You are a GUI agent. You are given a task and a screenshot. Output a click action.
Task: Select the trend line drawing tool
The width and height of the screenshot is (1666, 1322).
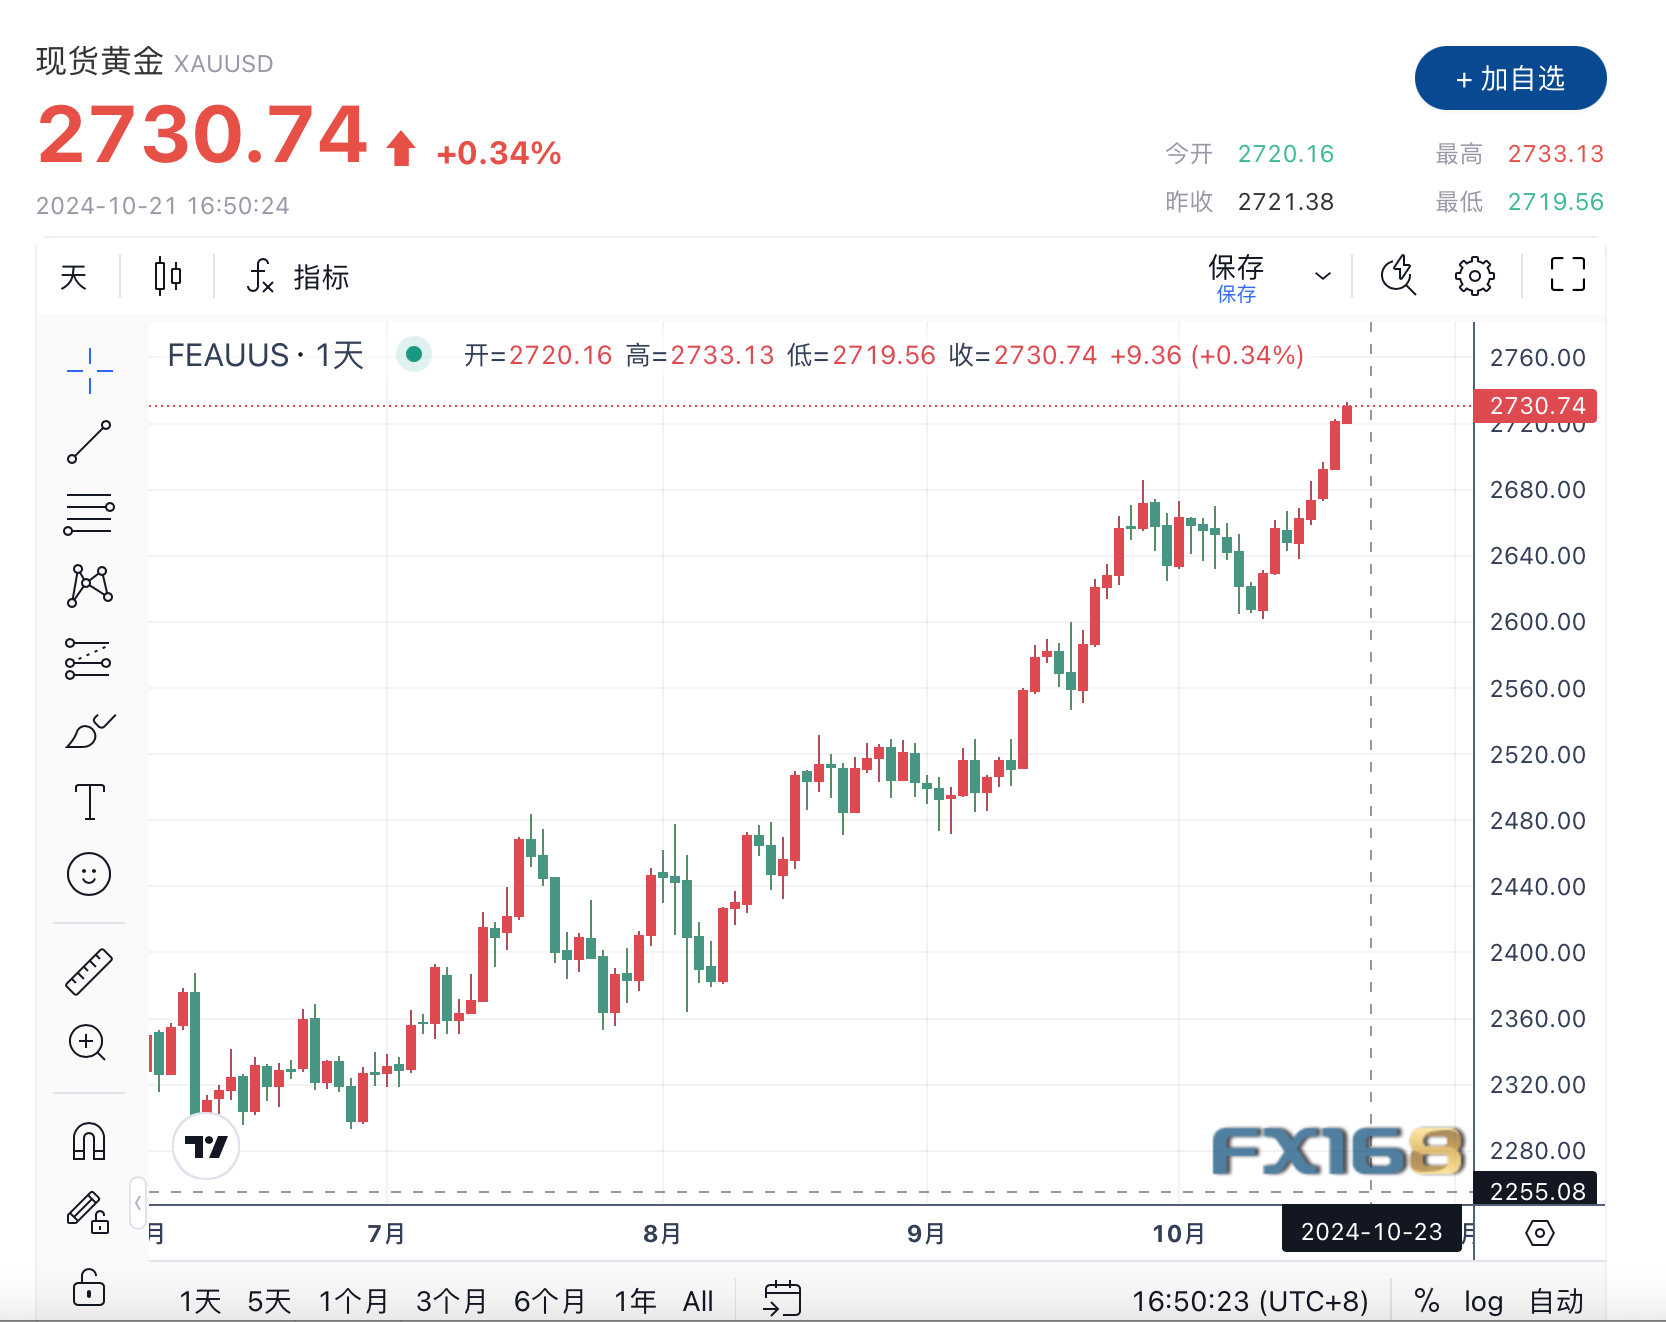point(89,442)
